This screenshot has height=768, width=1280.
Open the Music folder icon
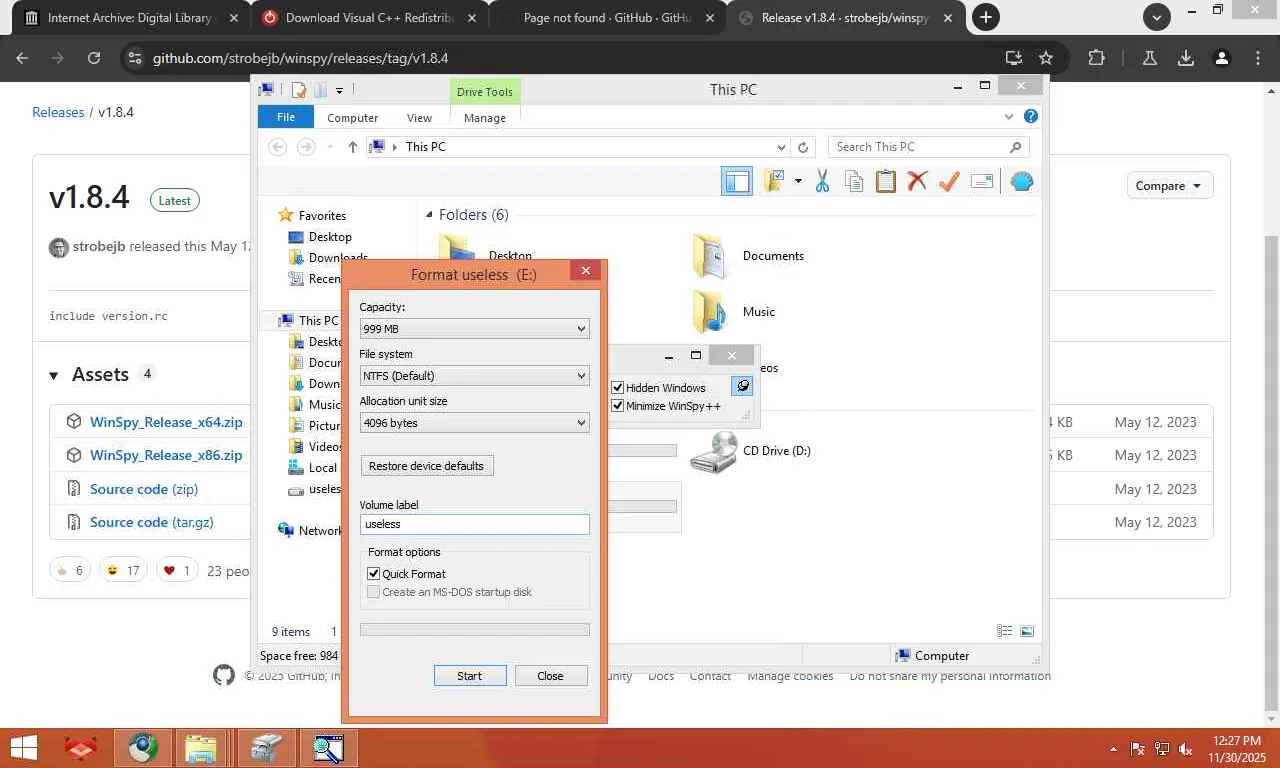[709, 312]
